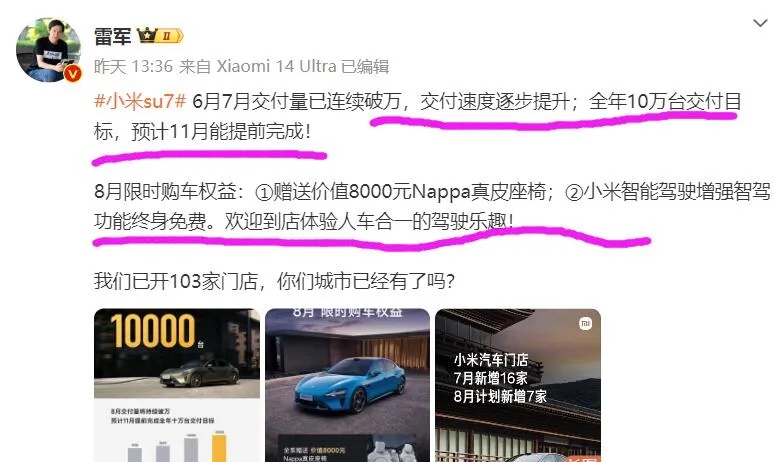Click the Mi logo on store image
The width and height of the screenshot is (774, 462).
(585, 324)
